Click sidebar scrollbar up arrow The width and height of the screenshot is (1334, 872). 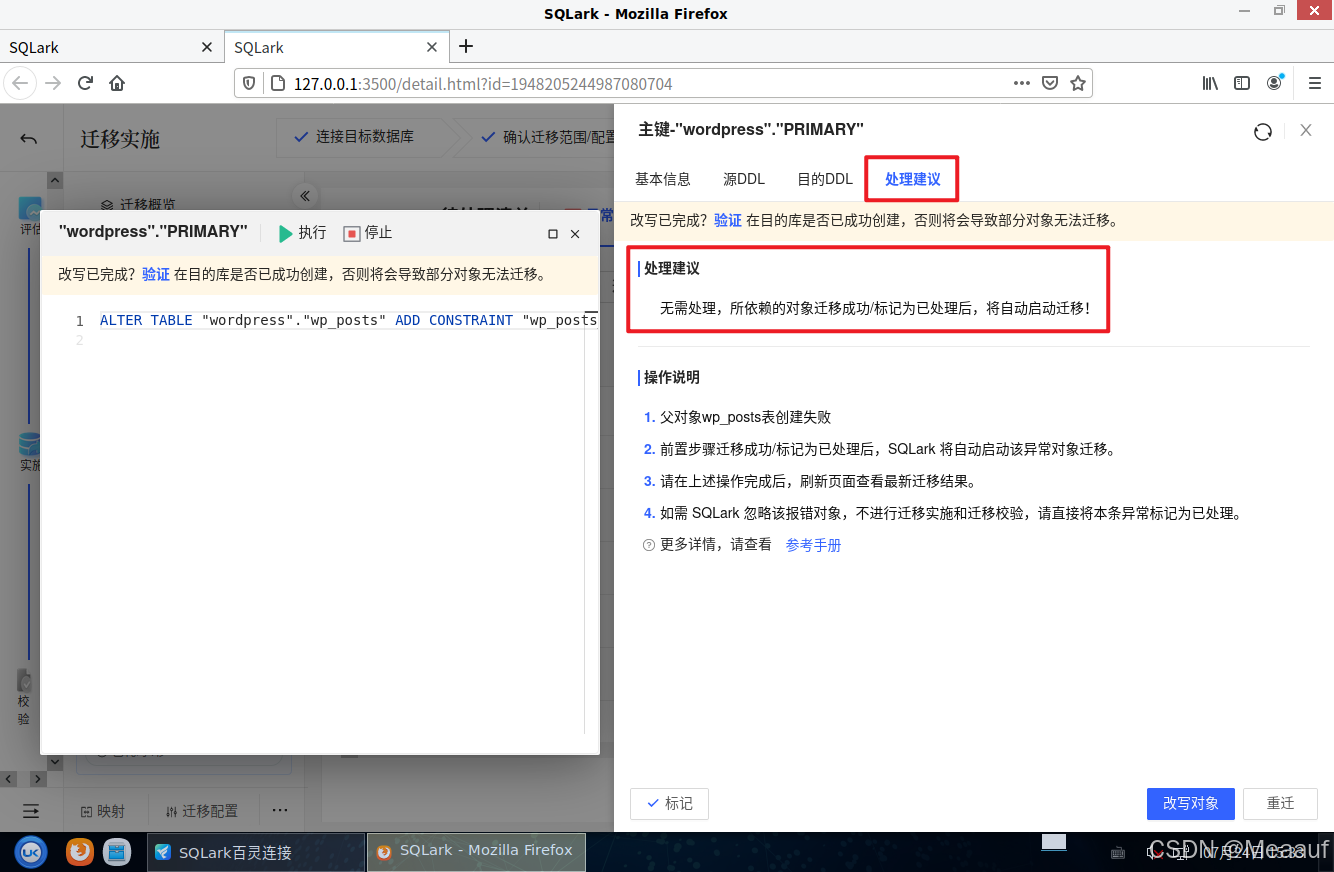[55, 181]
